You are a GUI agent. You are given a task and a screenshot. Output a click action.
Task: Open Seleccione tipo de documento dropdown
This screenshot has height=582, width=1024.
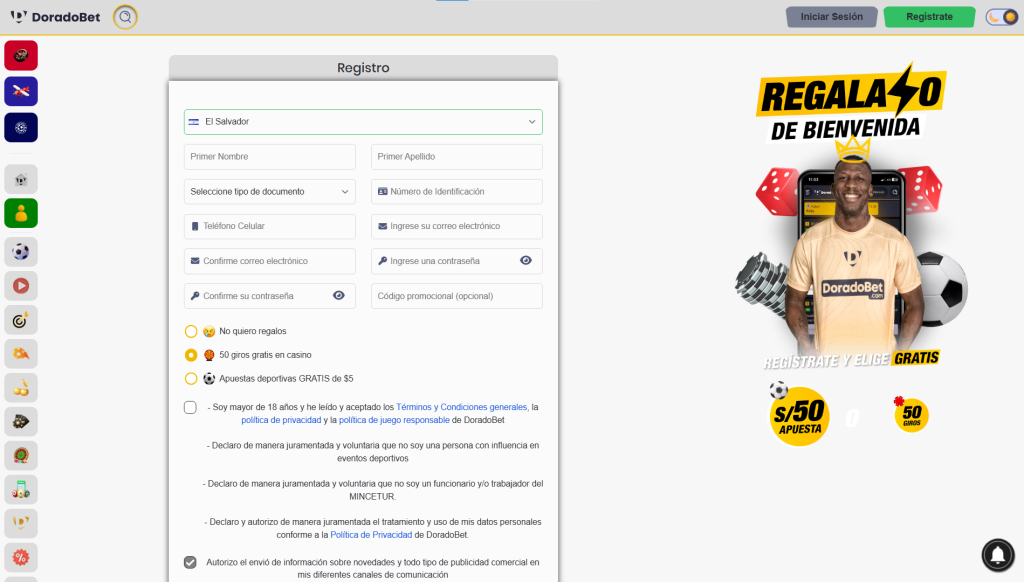(x=270, y=191)
